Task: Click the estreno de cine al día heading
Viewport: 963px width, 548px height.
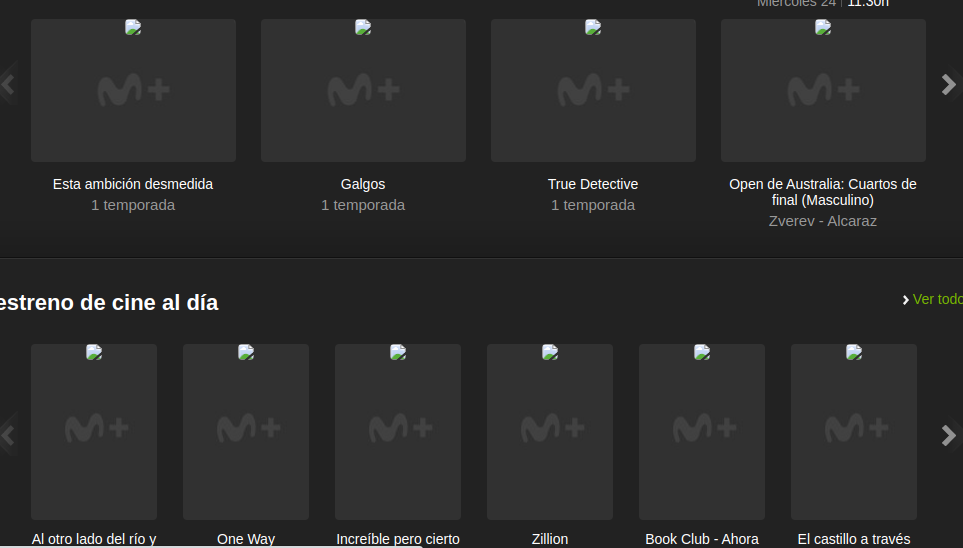Action: point(109,302)
